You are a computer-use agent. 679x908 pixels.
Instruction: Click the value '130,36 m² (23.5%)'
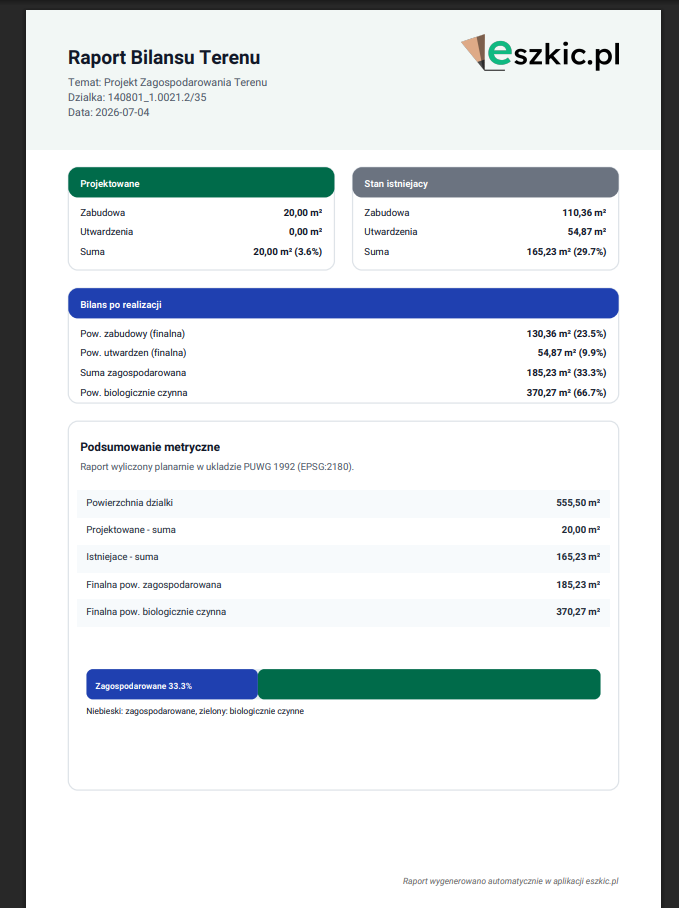[x=566, y=334]
